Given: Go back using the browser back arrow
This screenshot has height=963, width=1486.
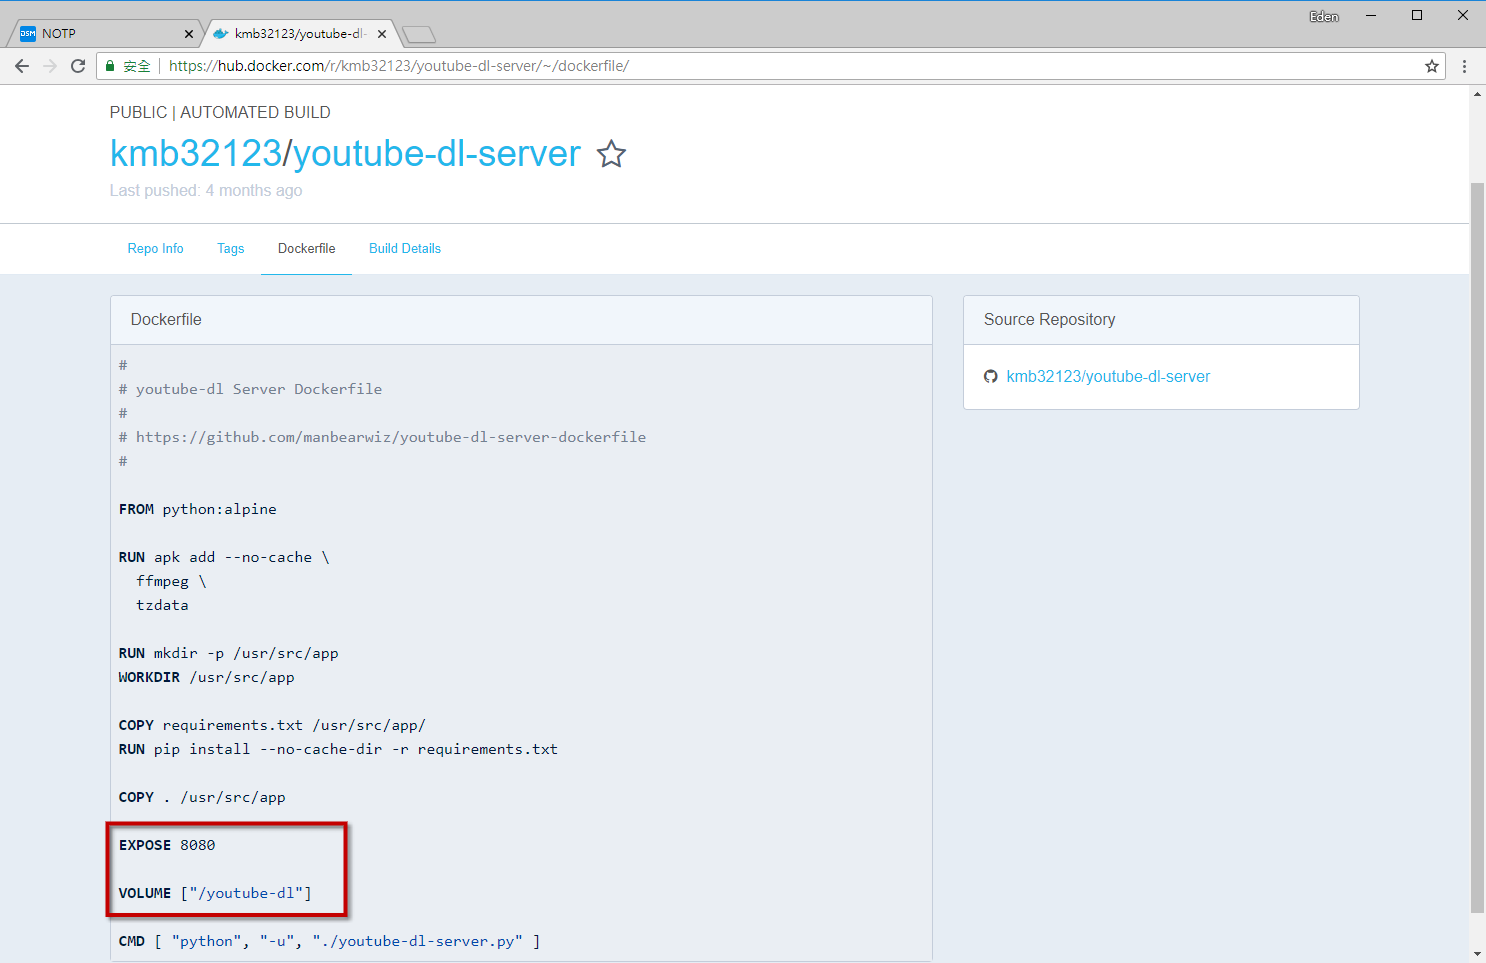Looking at the screenshot, I should (22, 66).
